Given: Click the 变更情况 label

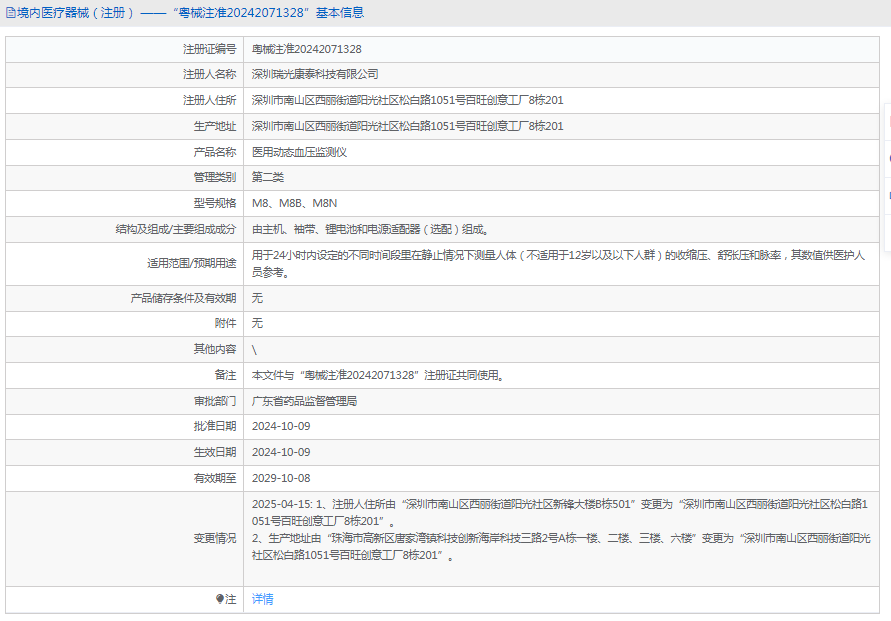Looking at the screenshot, I should tap(215, 539).
